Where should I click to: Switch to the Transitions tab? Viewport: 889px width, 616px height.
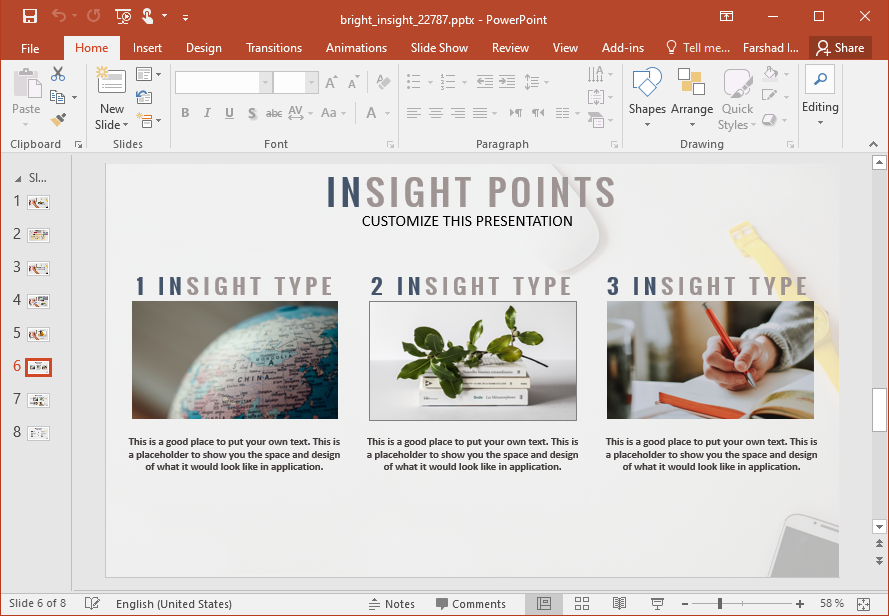[x=274, y=48]
